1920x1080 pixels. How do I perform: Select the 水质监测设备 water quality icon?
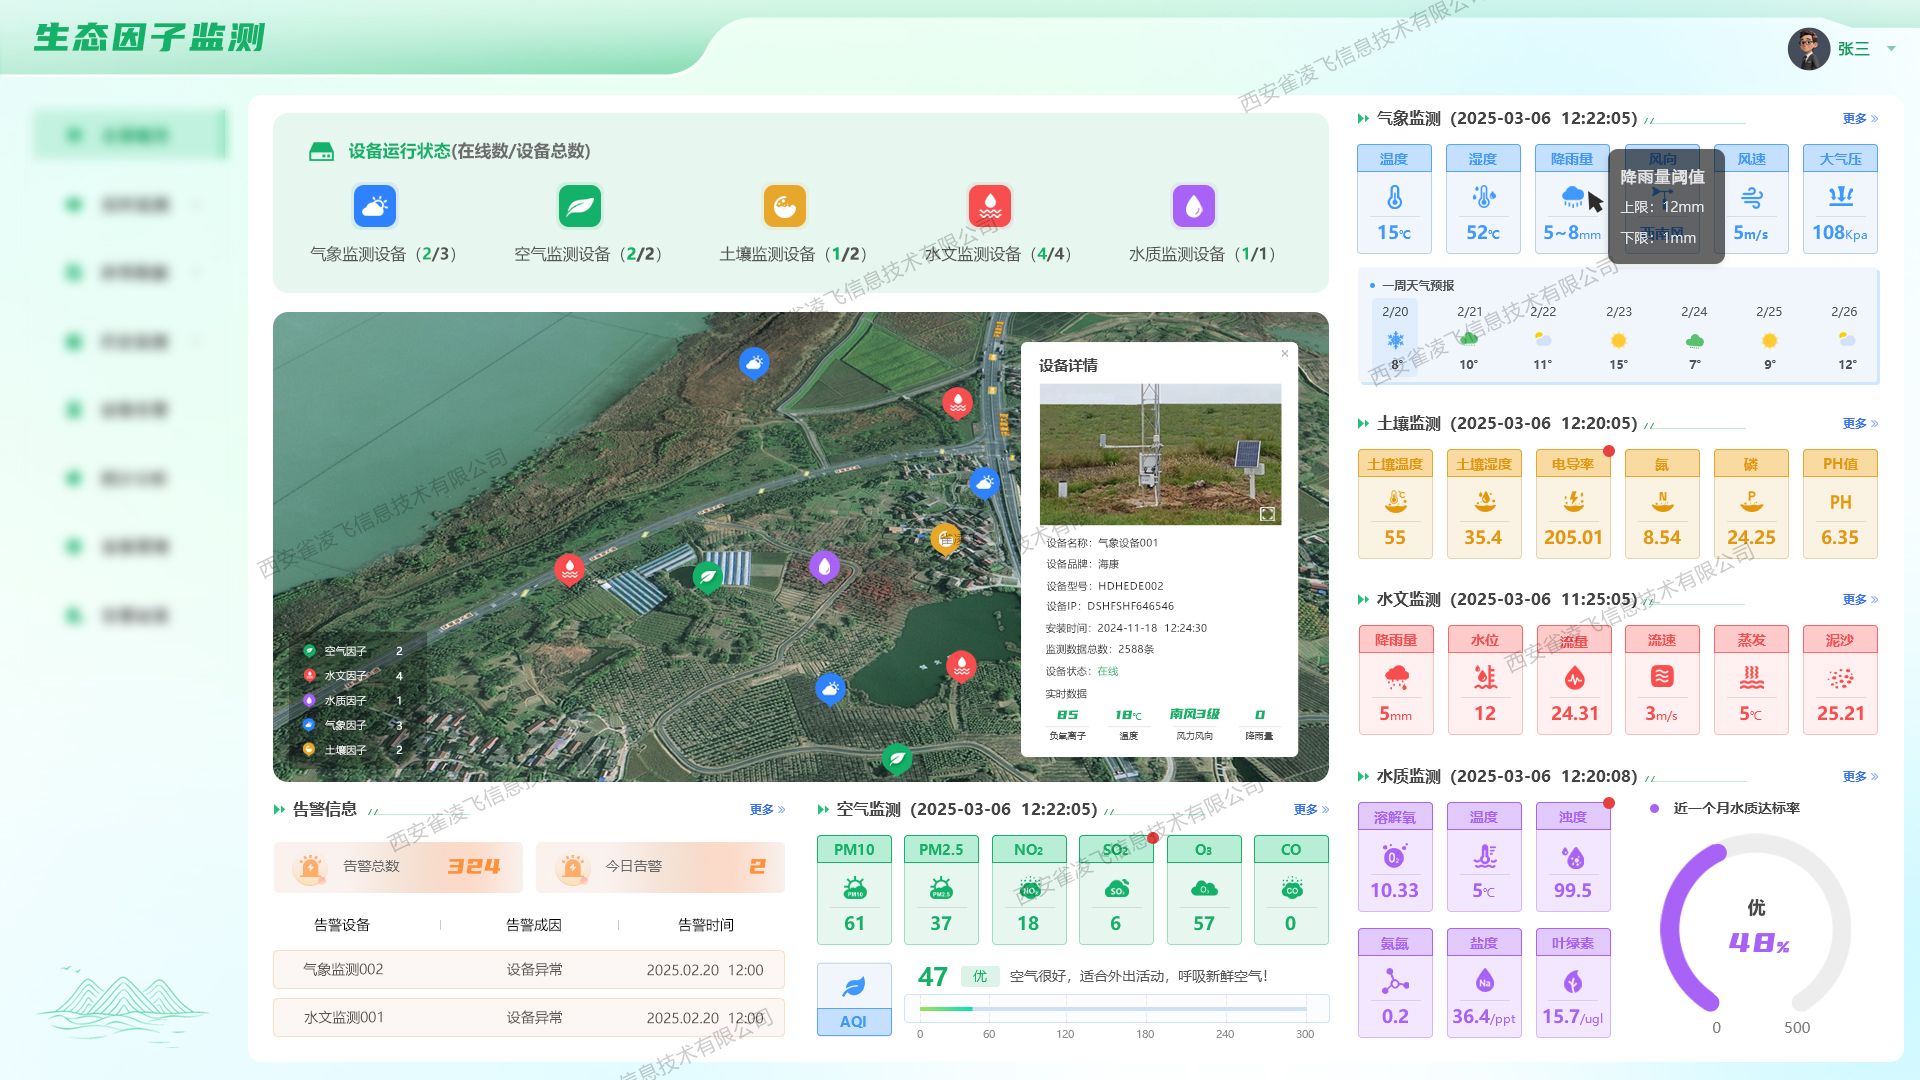[1192, 207]
